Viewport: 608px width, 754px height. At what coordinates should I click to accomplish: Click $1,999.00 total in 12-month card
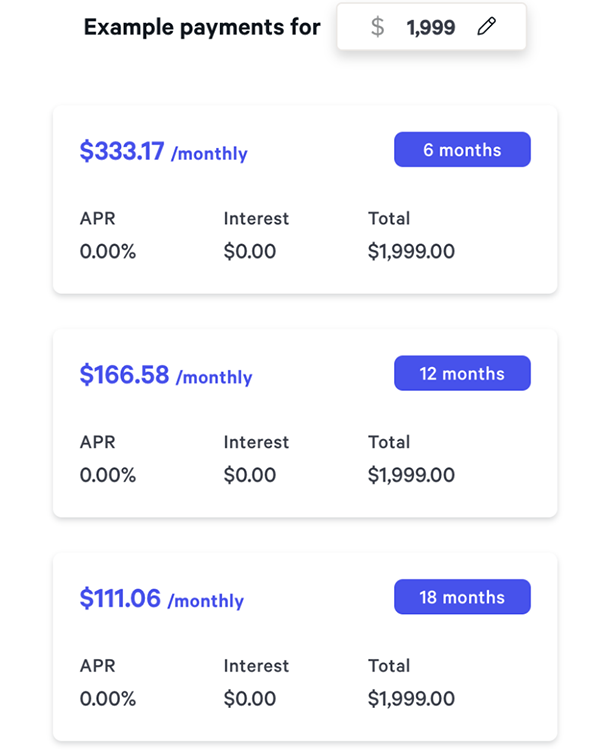411,475
